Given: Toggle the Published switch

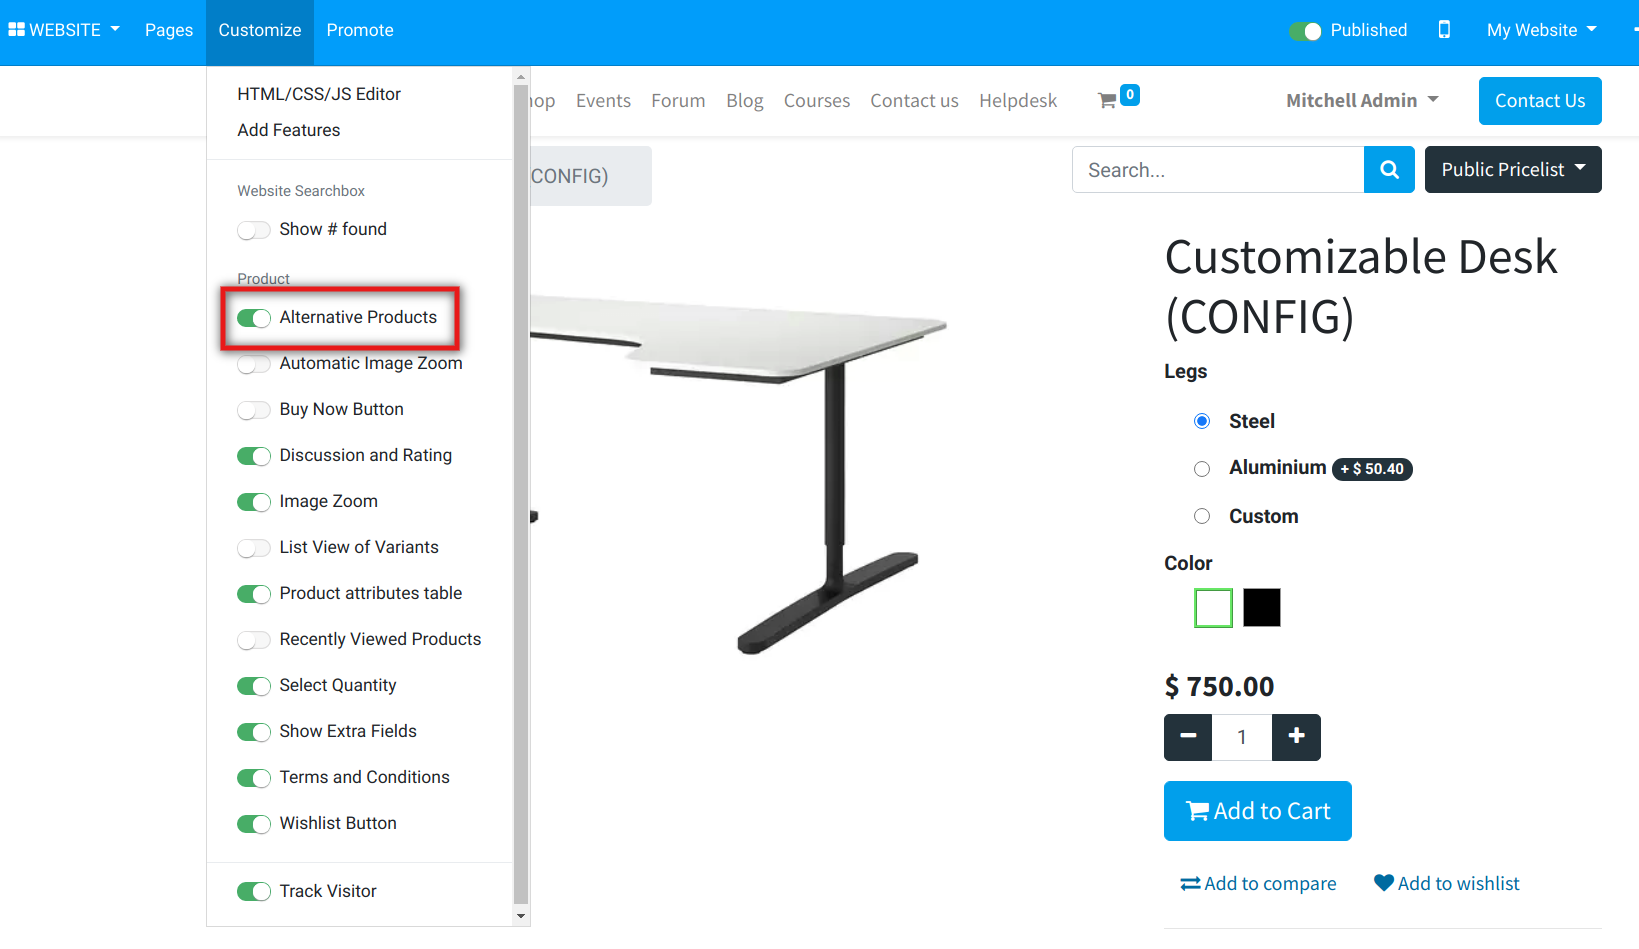Looking at the screenshot, I should coord(1305,31).
